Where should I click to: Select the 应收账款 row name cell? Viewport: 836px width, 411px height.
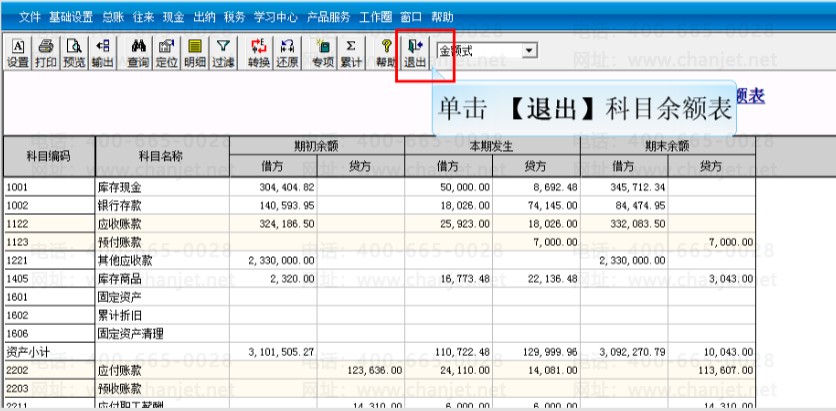[x=162, y=224]
